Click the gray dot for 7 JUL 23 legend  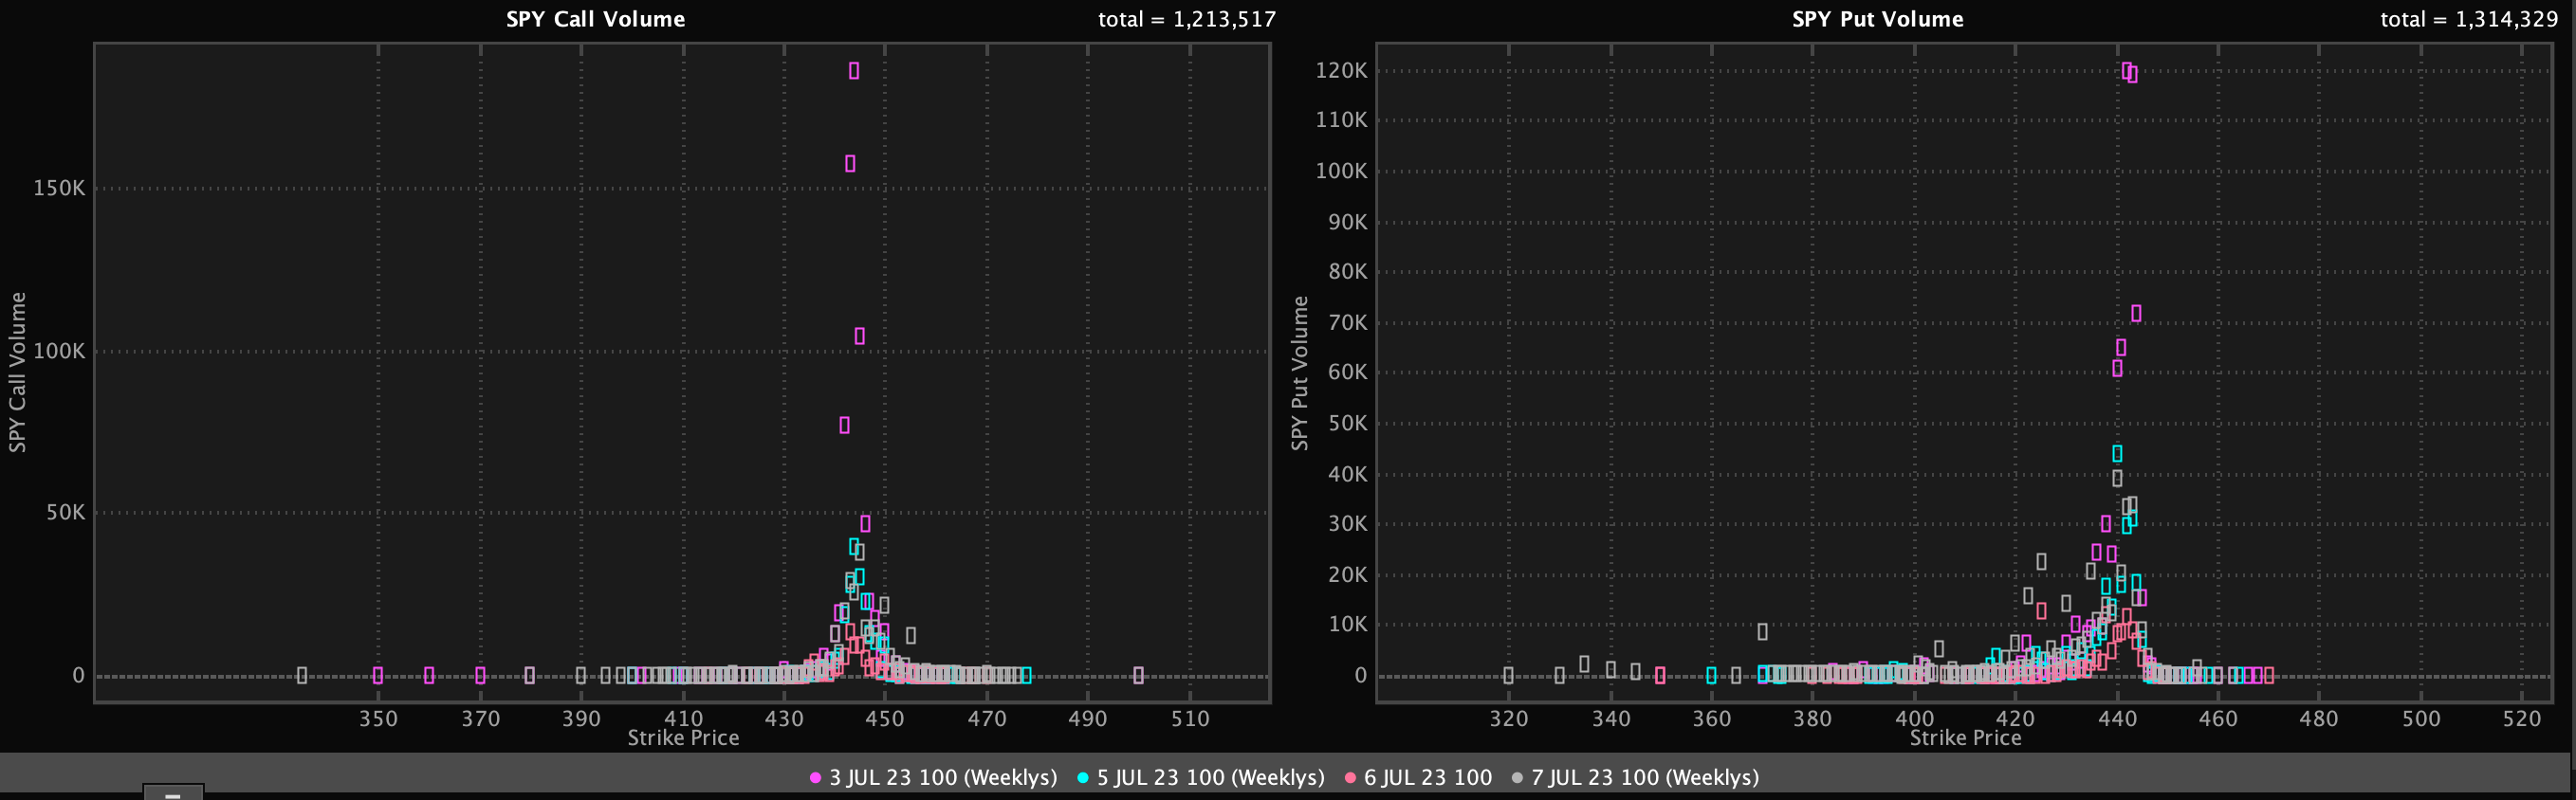tap(1517, 777)
